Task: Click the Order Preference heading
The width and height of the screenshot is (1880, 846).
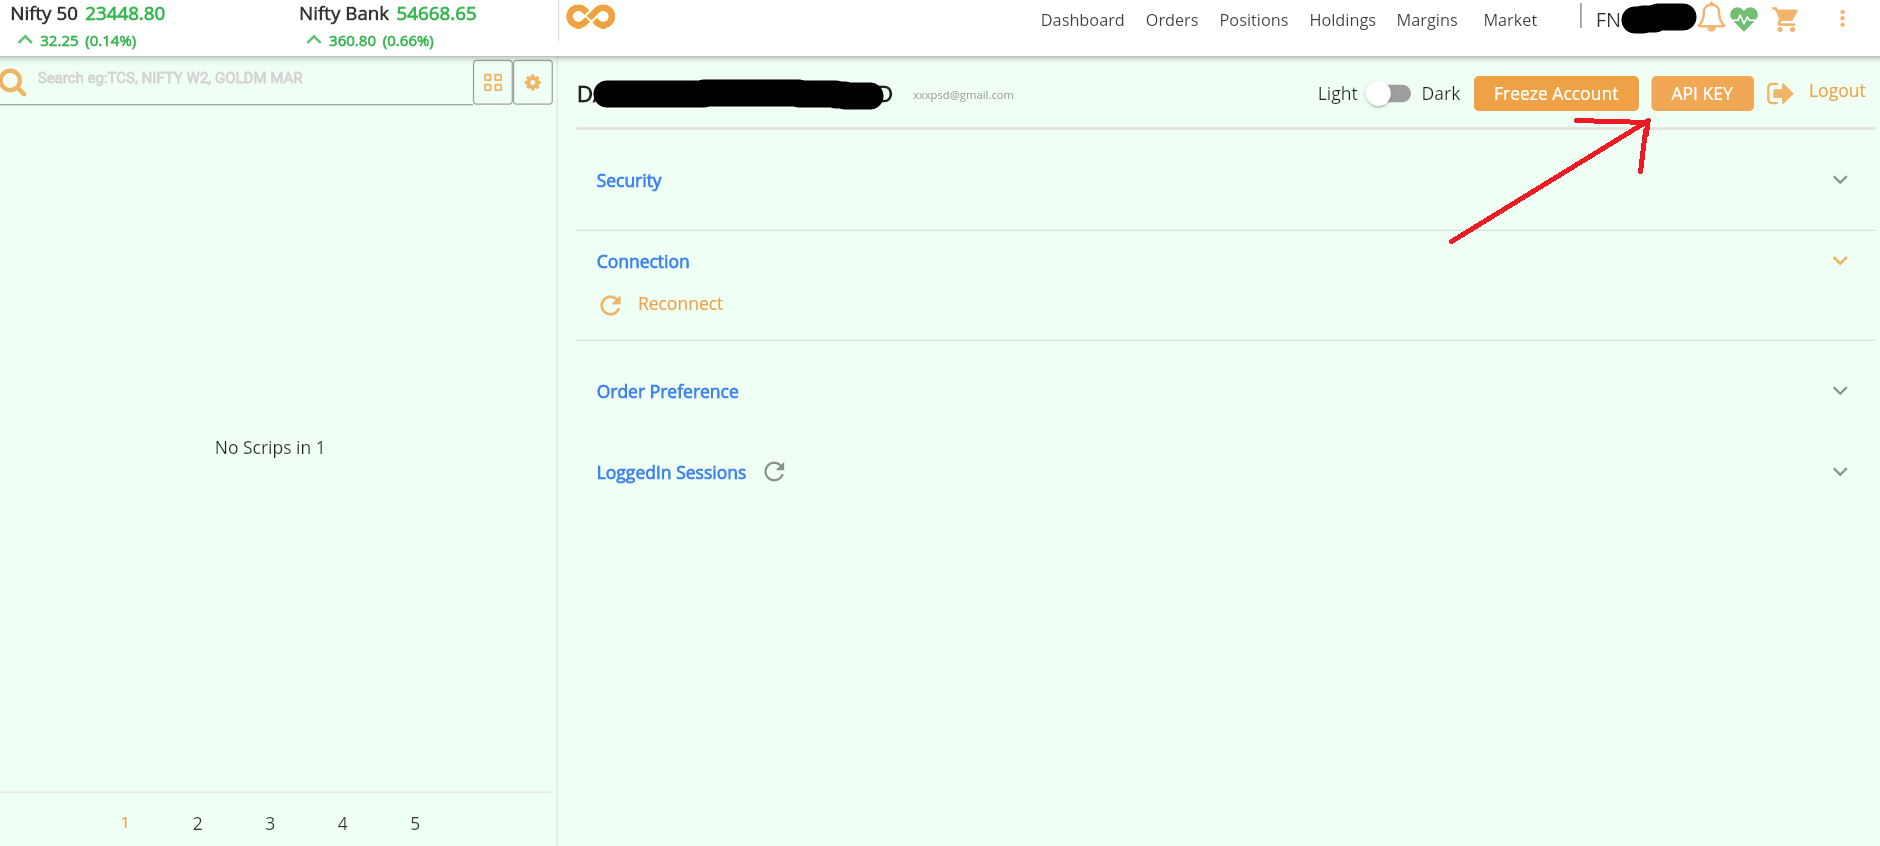Action: (x=667, y=392)
